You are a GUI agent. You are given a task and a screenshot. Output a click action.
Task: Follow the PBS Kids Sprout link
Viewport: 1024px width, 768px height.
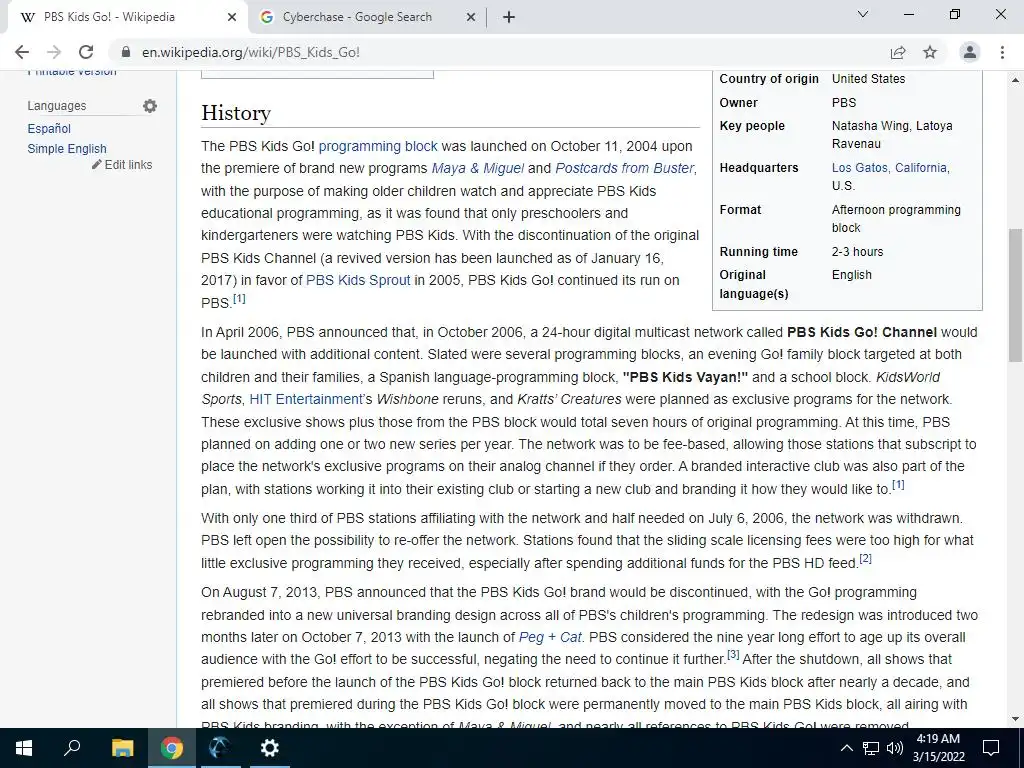coord(358,280)
